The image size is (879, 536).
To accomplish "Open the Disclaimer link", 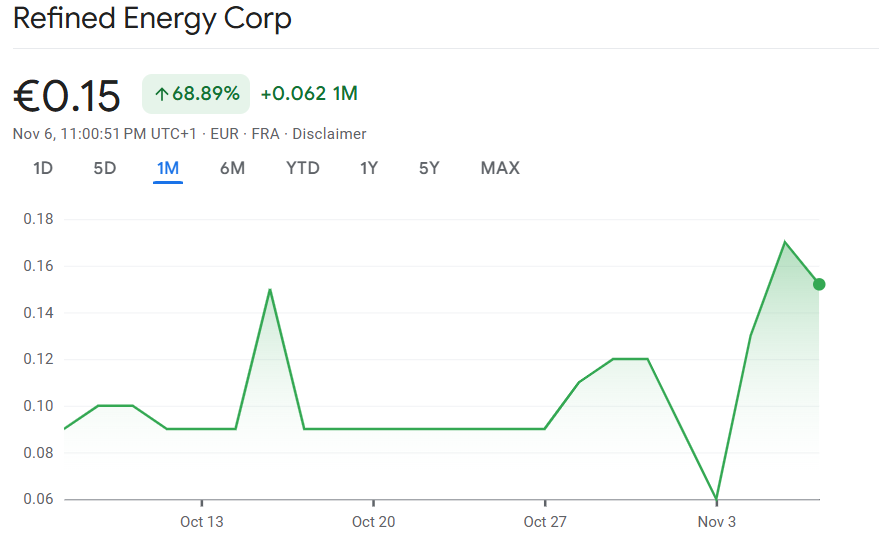I will [x=329, y=134].
